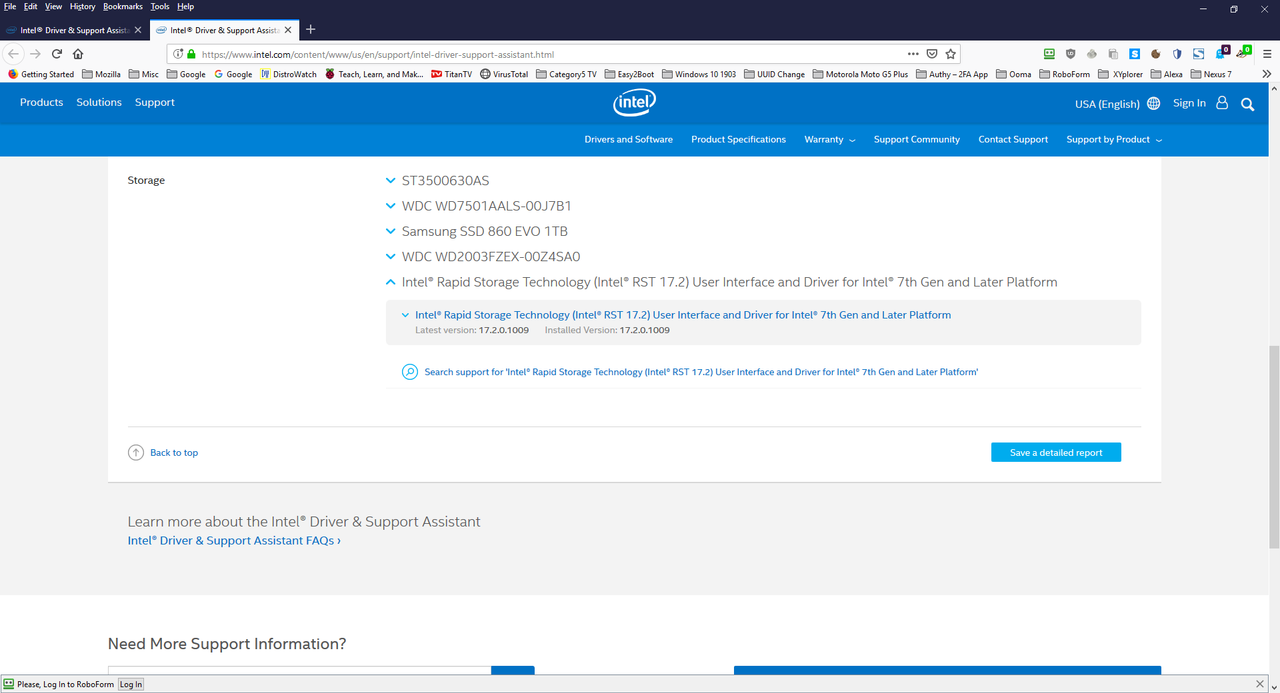
Task: Click the page vertical scrollbar
Action: 1274,447
